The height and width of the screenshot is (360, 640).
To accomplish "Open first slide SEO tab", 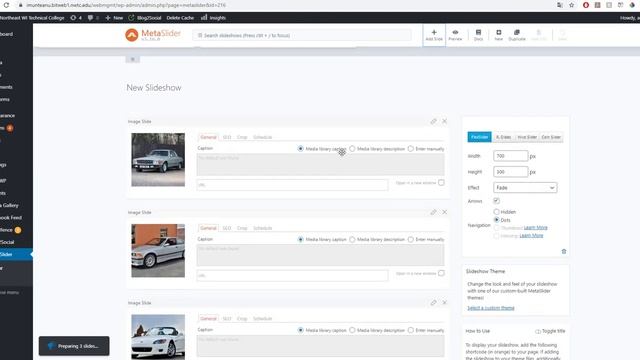I will click(x=227, y=137).
